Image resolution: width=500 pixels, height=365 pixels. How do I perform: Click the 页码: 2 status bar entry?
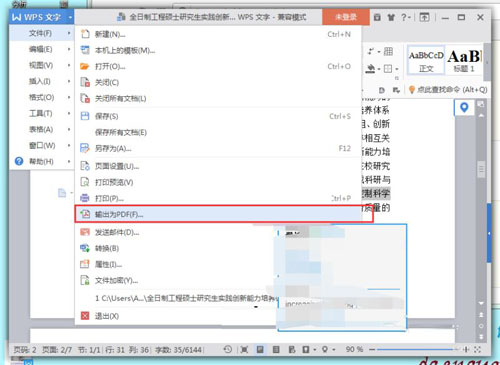click(25, 350)
